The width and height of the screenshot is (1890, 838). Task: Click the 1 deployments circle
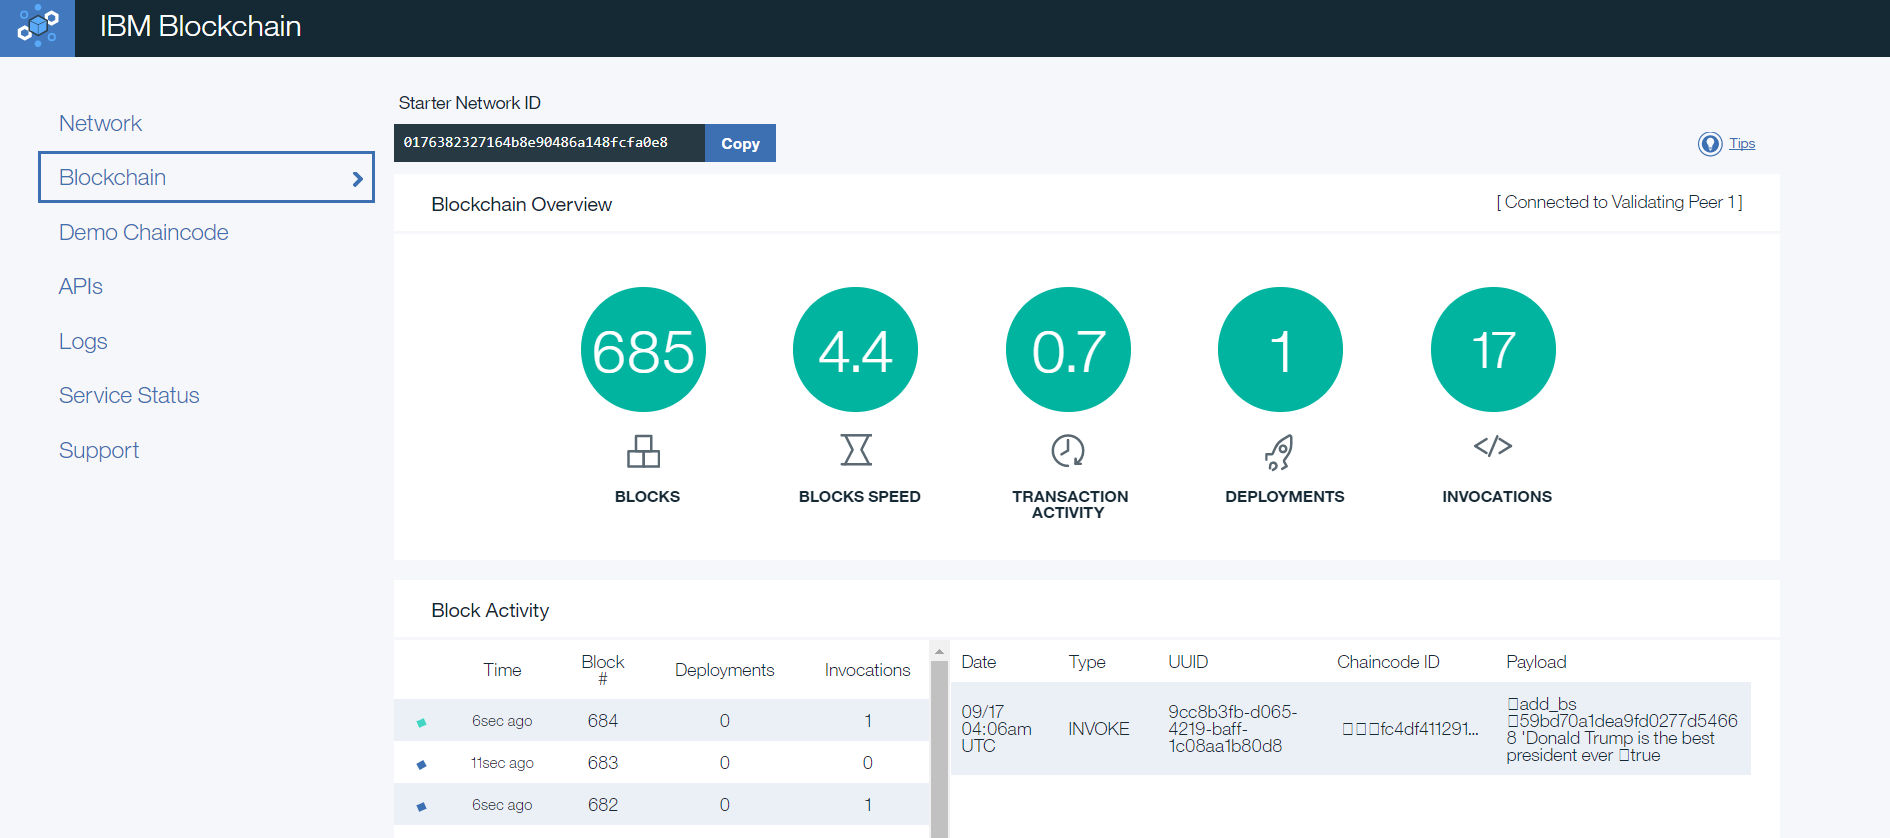[x=1280, y=350]
